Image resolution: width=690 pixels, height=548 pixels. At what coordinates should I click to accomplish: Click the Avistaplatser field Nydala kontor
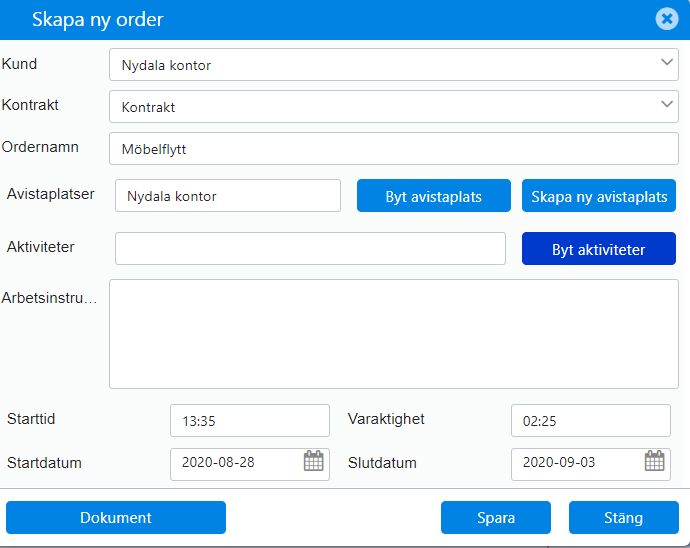[228, 195]
